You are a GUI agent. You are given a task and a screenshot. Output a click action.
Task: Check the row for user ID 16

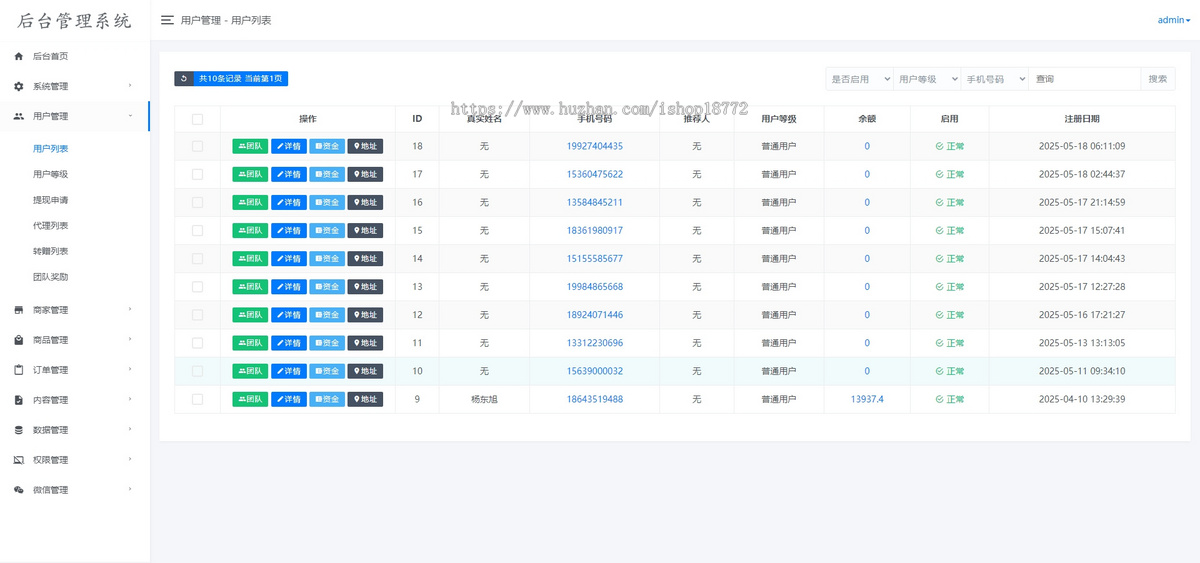pos(197,202)
